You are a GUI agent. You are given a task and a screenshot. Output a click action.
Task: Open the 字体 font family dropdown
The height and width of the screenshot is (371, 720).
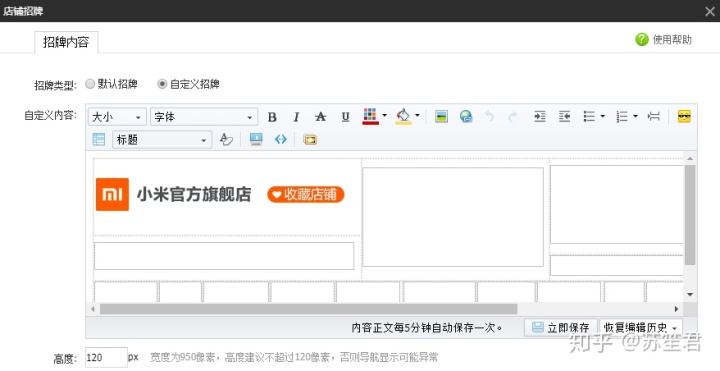click(204, 117)
